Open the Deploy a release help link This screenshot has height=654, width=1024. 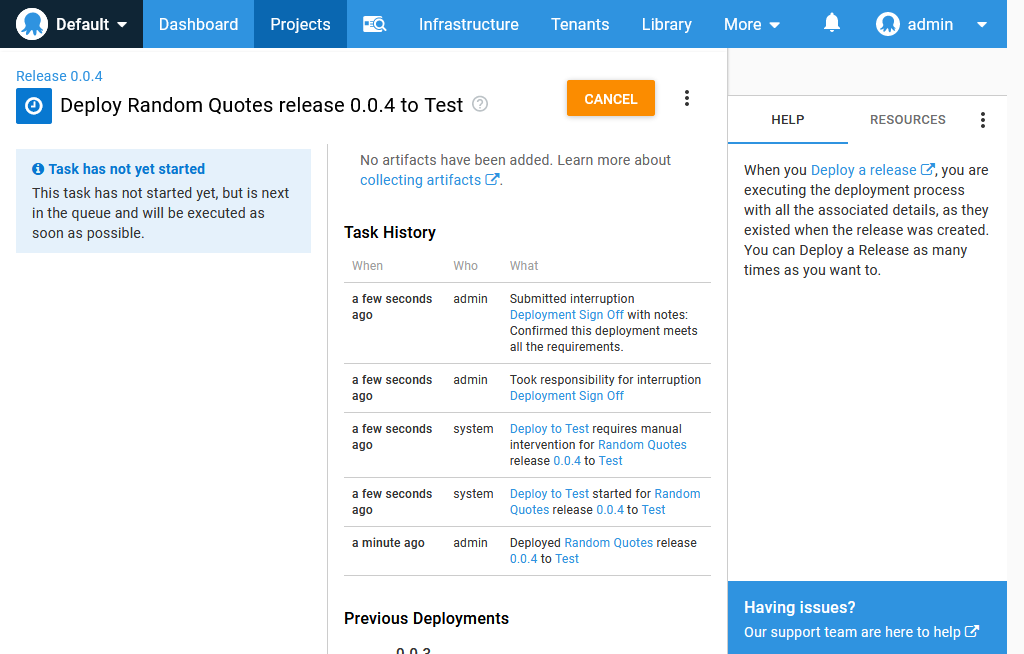(863, 170)
